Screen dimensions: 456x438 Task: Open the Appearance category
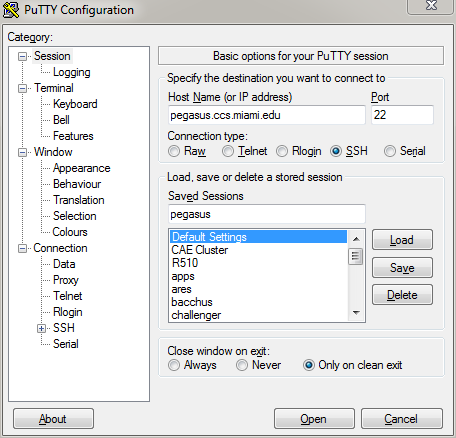(x=82, y=168)
